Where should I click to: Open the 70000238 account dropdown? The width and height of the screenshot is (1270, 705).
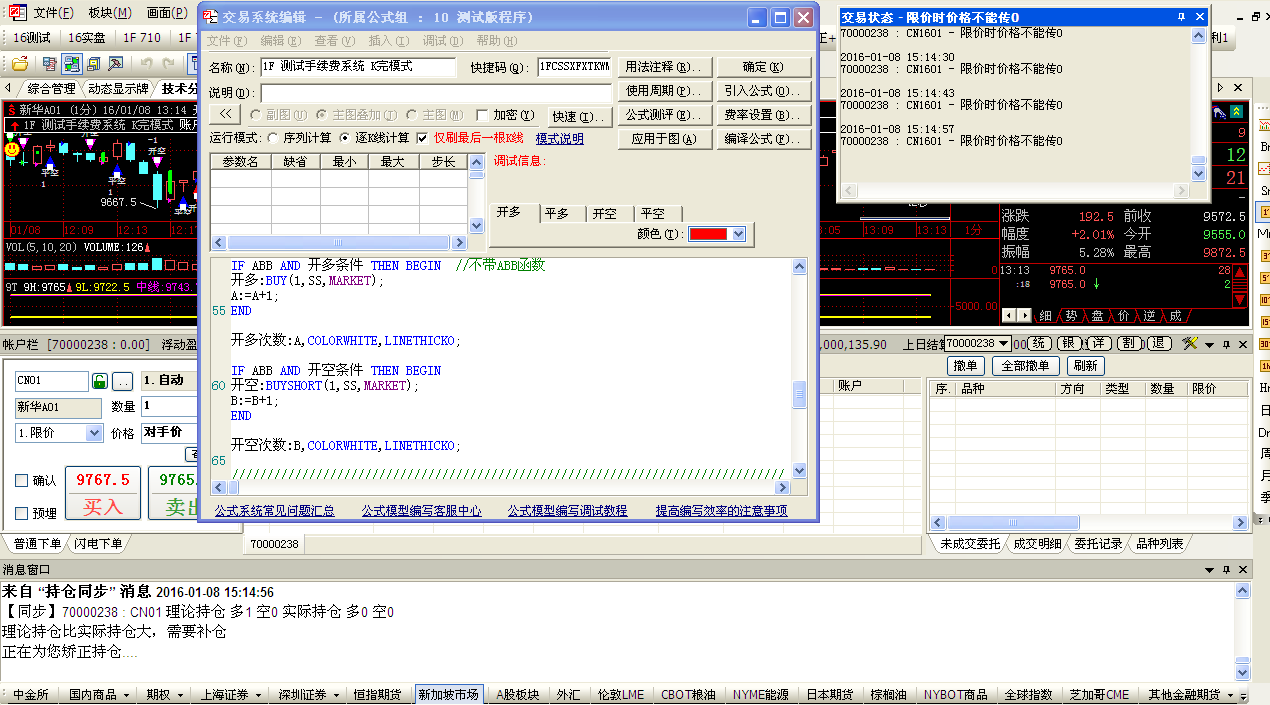pyautogui.click(x=1003, y=343)
